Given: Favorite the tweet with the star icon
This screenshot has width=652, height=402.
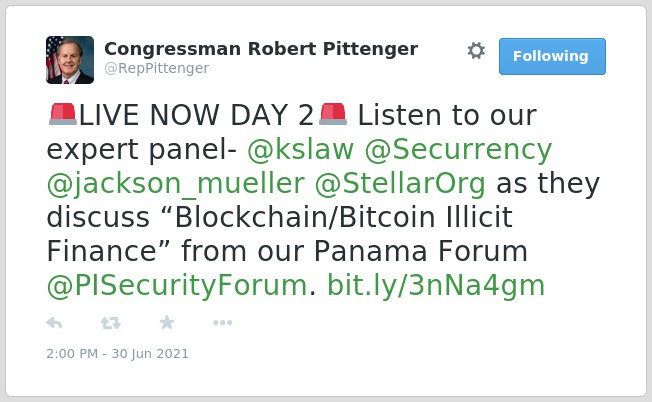Looking at the screenshot, I should click(x=167, y=322).
